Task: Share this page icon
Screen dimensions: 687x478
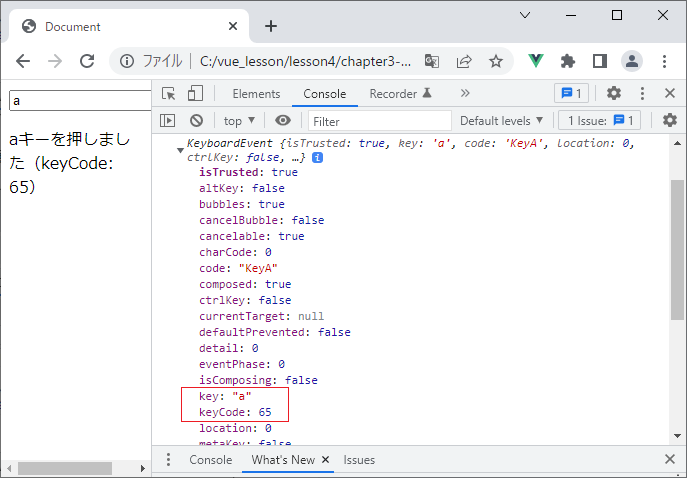Action: (464, 61)
